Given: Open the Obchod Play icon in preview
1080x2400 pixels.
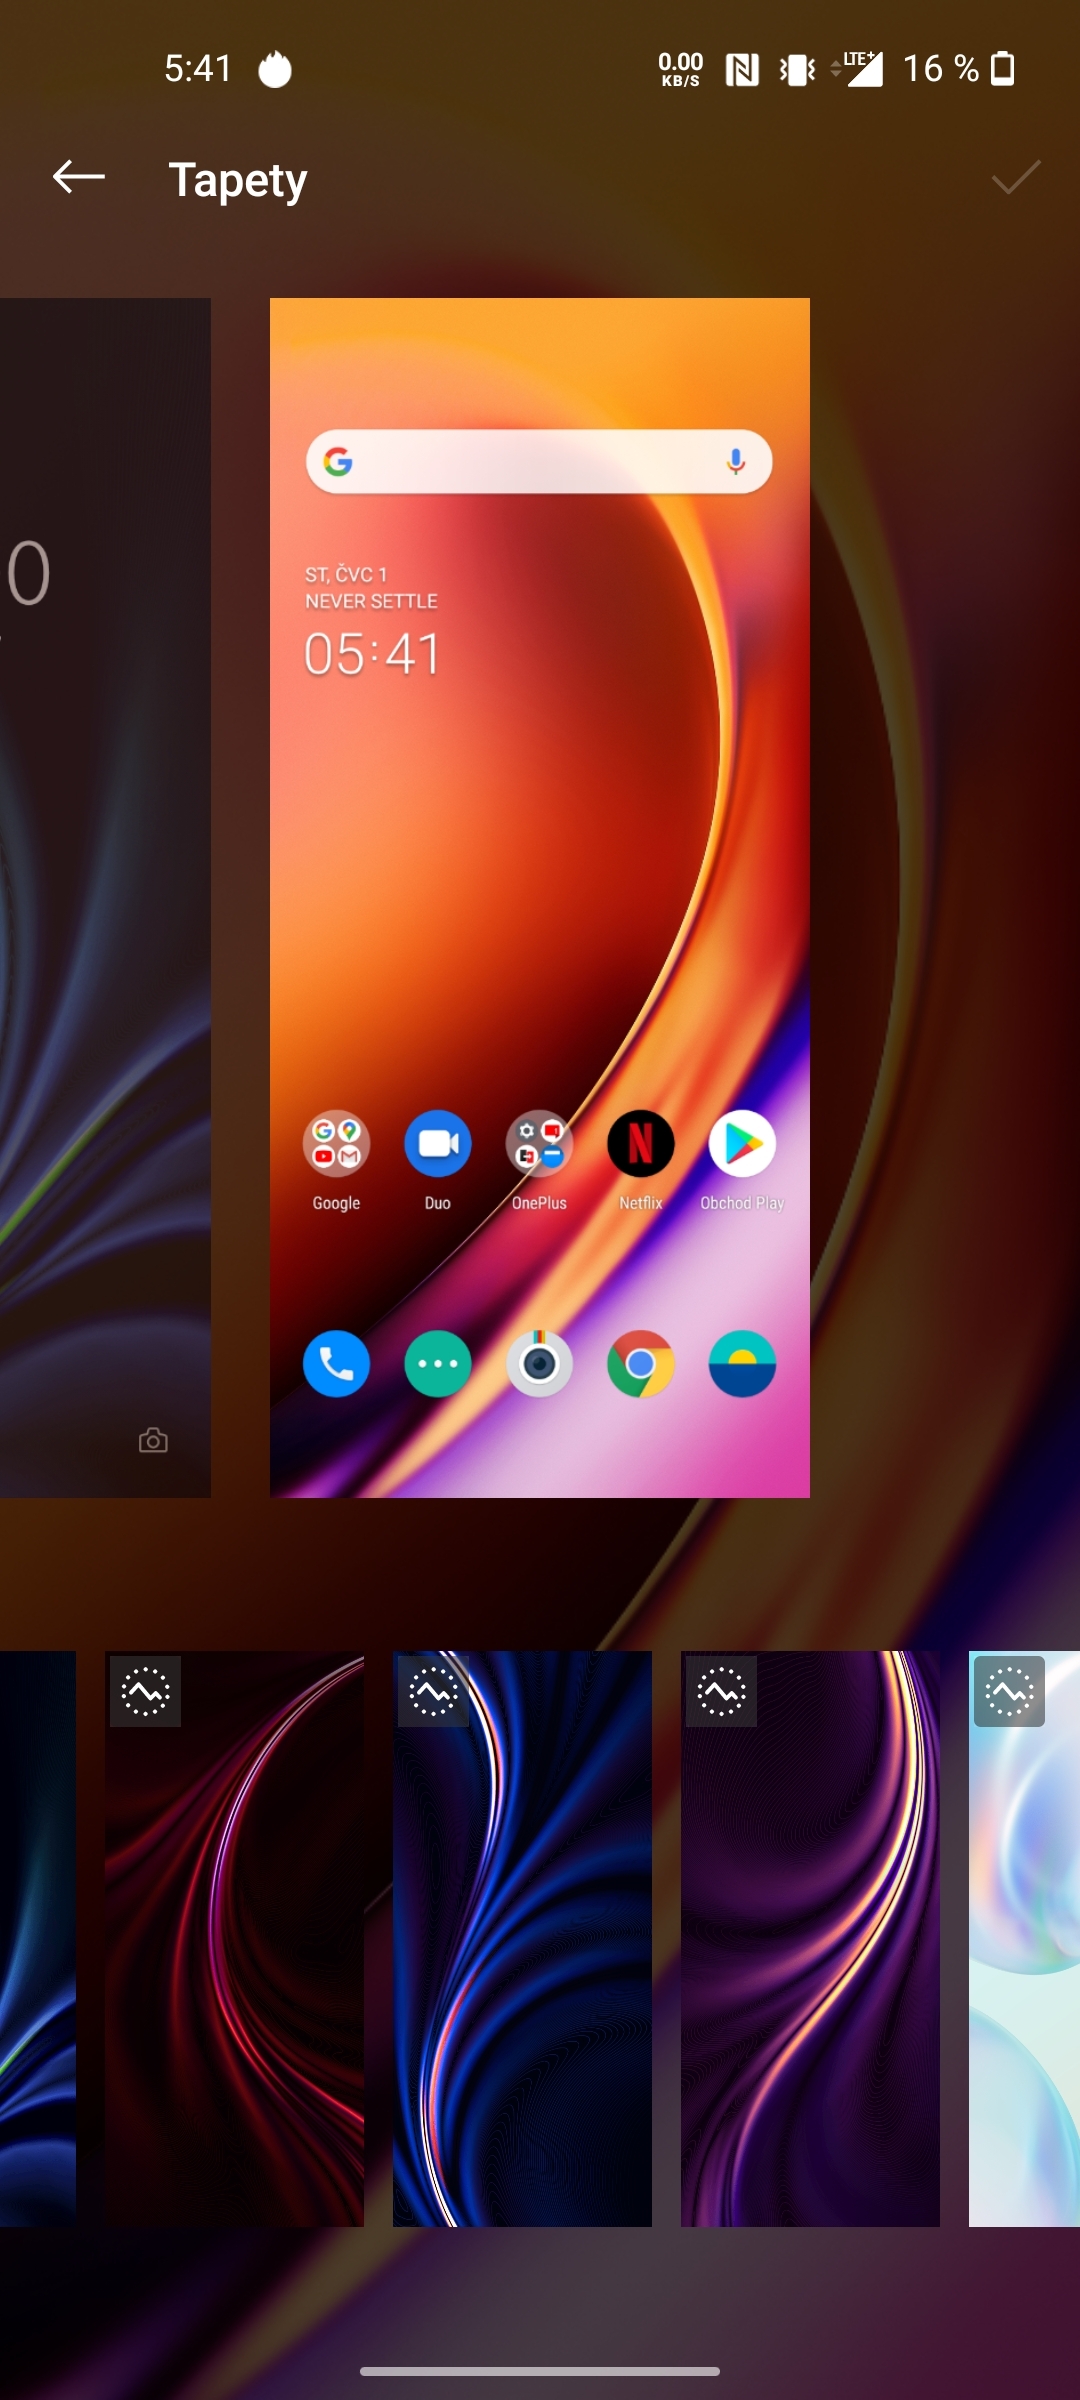Looking at the screenshot, I should coord(742,1144).
